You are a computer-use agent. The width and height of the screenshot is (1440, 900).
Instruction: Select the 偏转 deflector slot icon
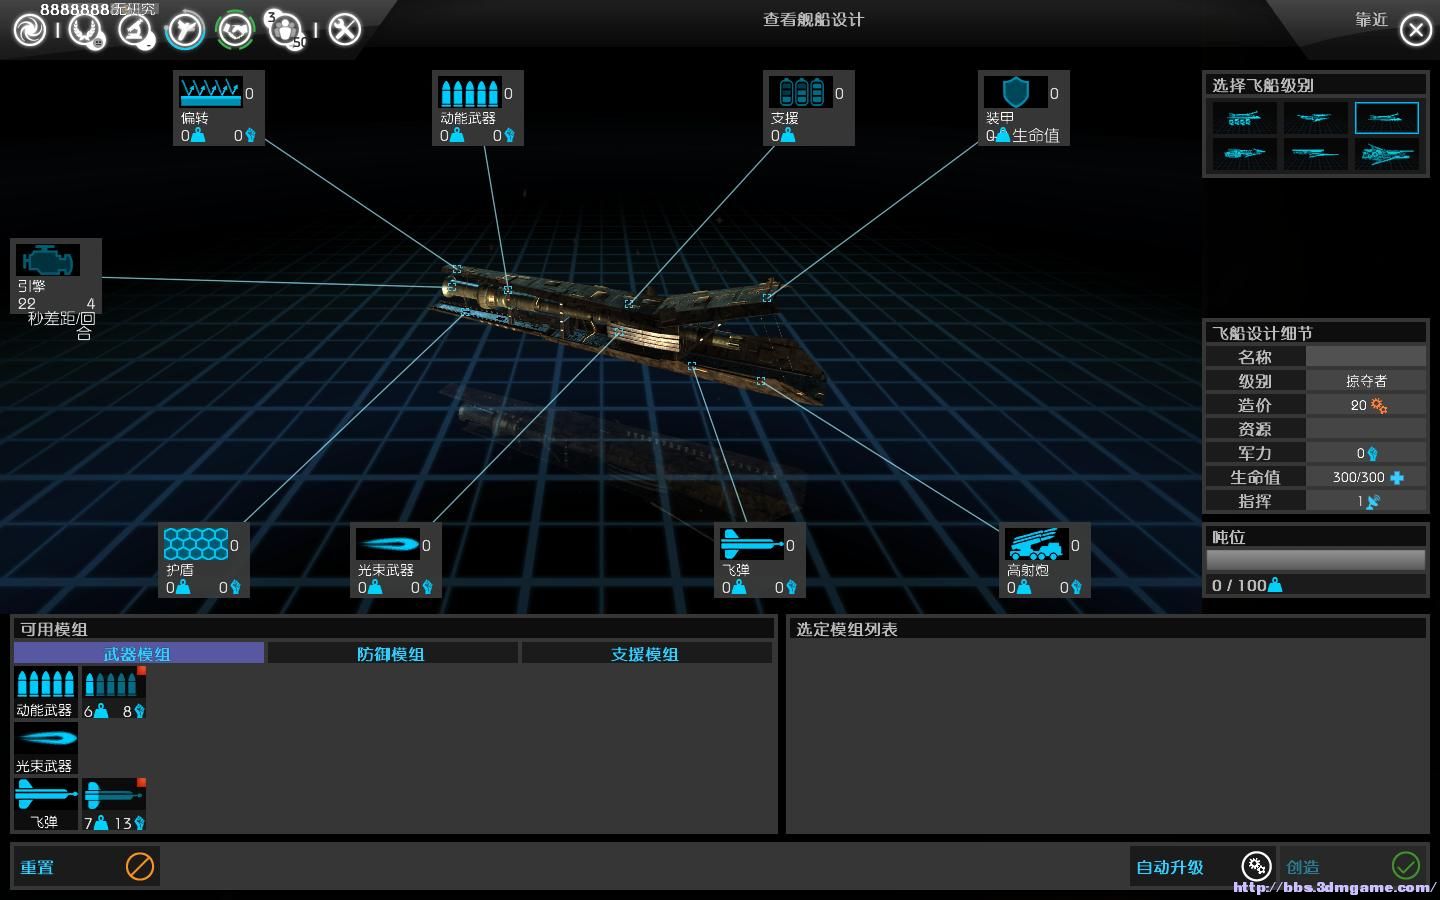pyautogui.click(x=211, y=92)
